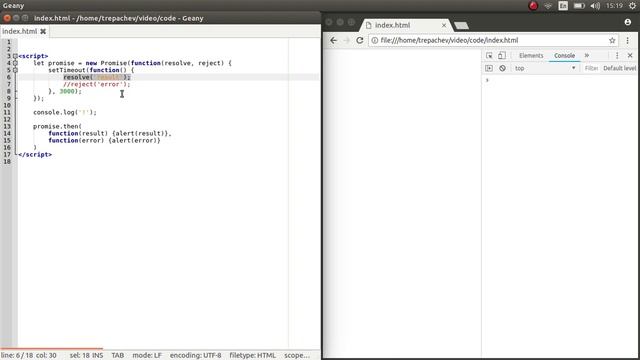Click 'TAB' indicator in status bar

click(x=118, y=355)
